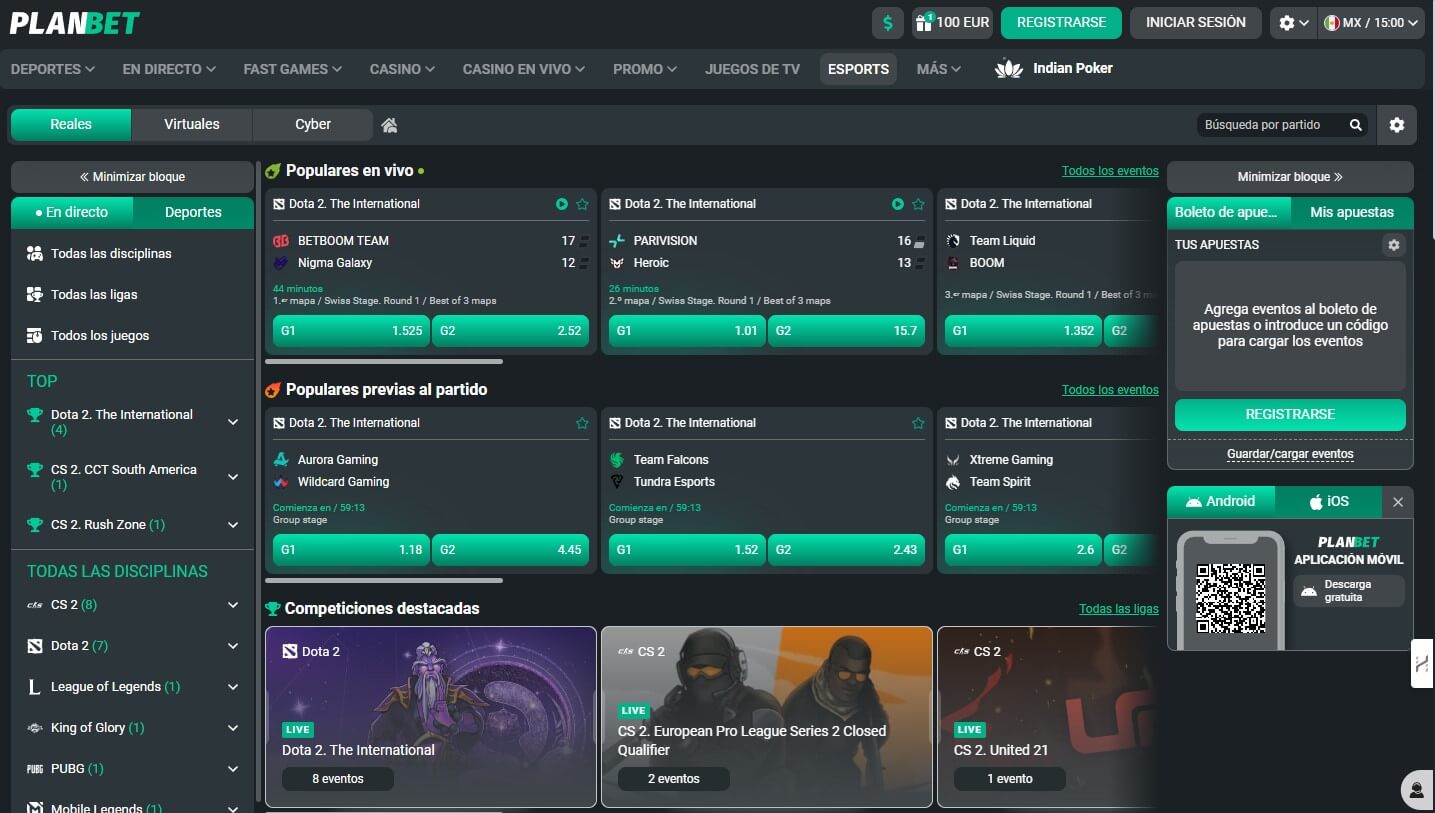Image resolution: width=1435 pixels, height=813 pixels.
Task: Click the League of Legends icon in the sidebar
Action: [x=35, y=687]
